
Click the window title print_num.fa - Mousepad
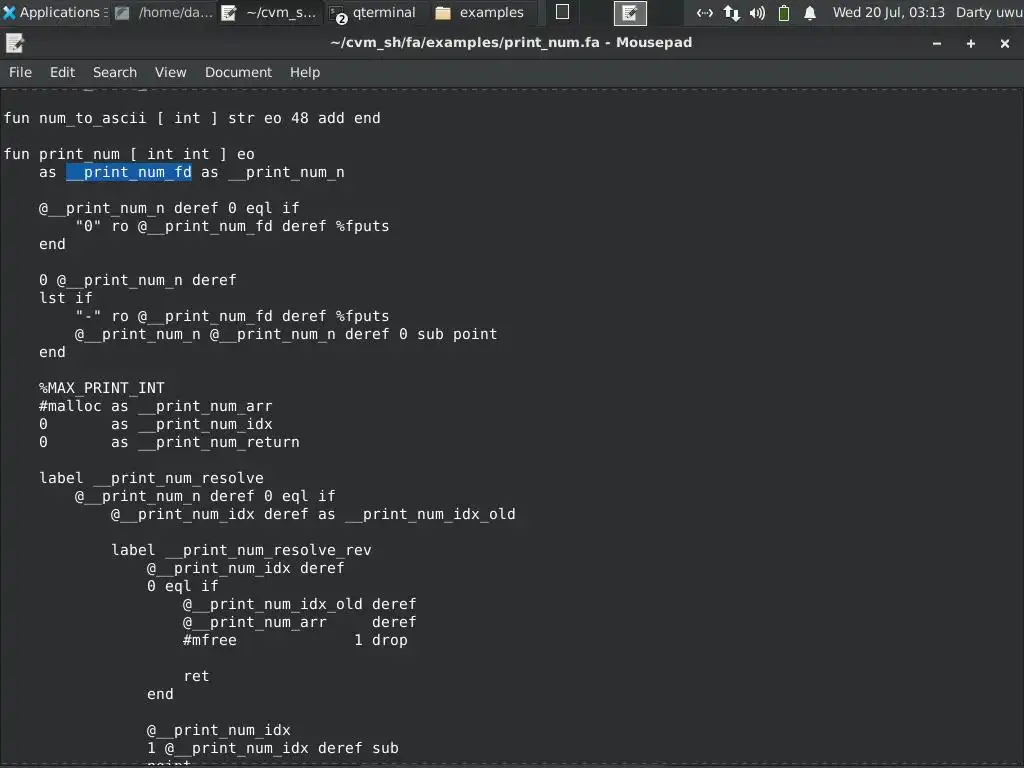click(x=511, y=42)
